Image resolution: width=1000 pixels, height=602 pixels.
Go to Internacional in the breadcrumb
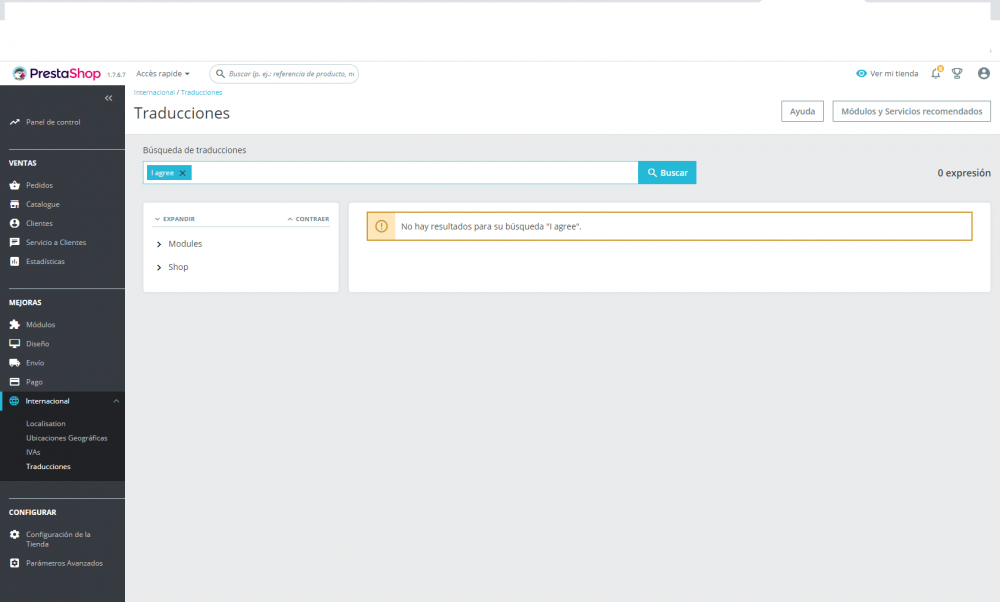click(x=152, y=92)
